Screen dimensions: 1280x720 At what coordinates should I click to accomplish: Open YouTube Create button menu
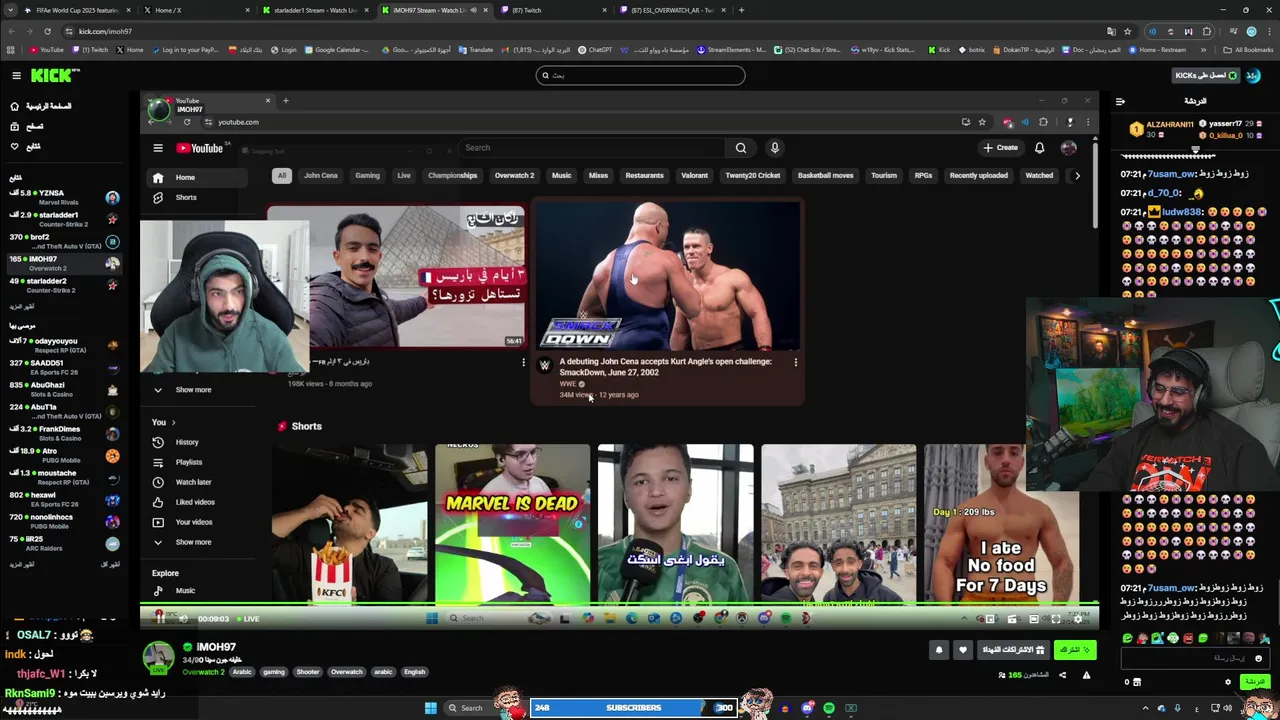(x=1000, y=148)
